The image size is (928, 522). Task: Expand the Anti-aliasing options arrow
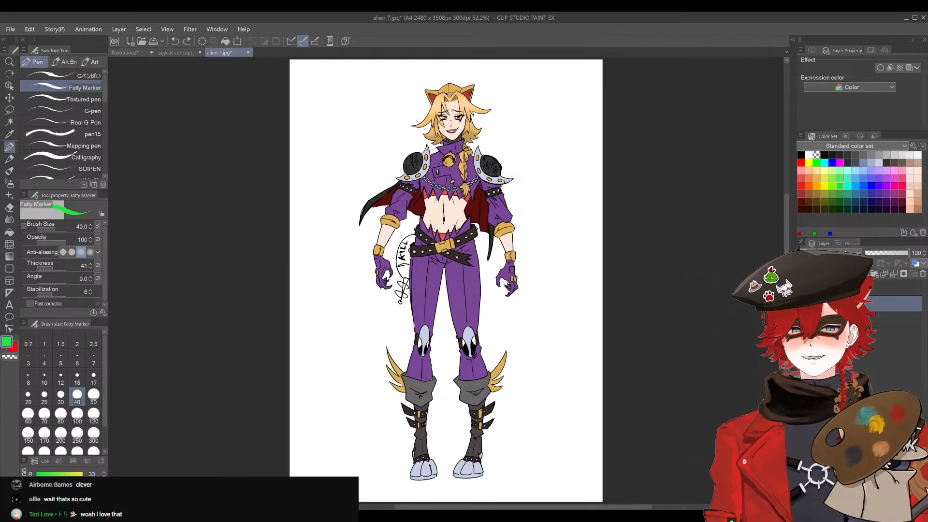point(99,252)
